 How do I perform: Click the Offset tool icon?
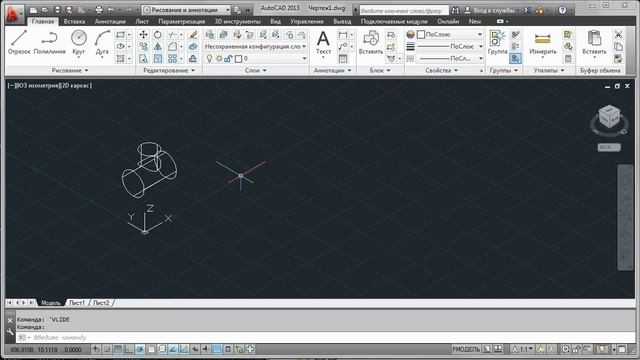pos(193,59)
